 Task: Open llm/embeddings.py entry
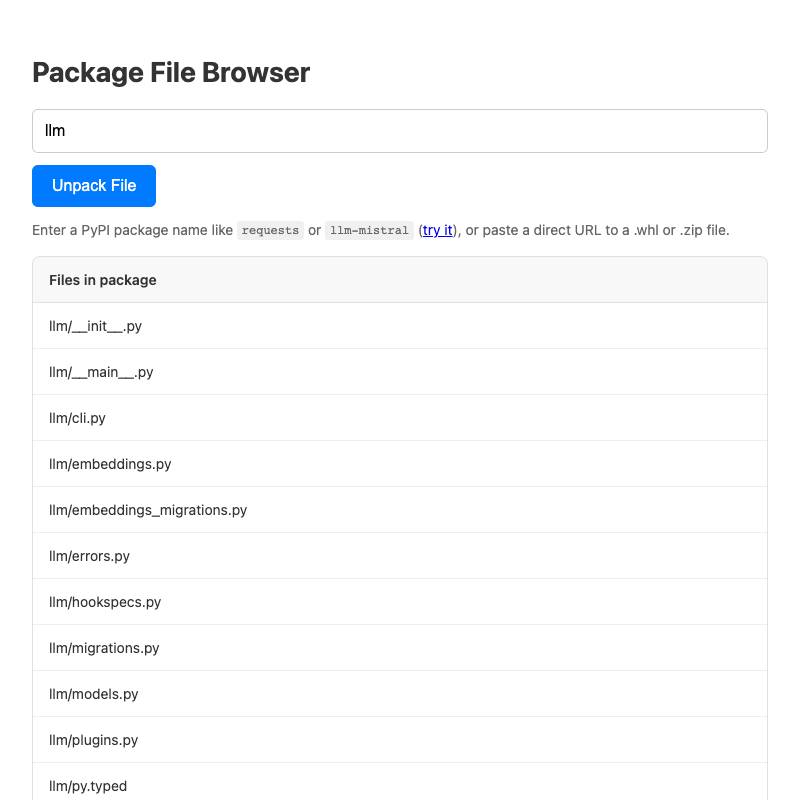[110, 464]
